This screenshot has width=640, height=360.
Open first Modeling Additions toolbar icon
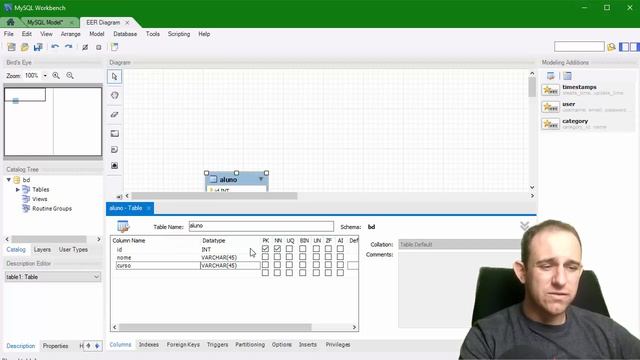(551, 76)
